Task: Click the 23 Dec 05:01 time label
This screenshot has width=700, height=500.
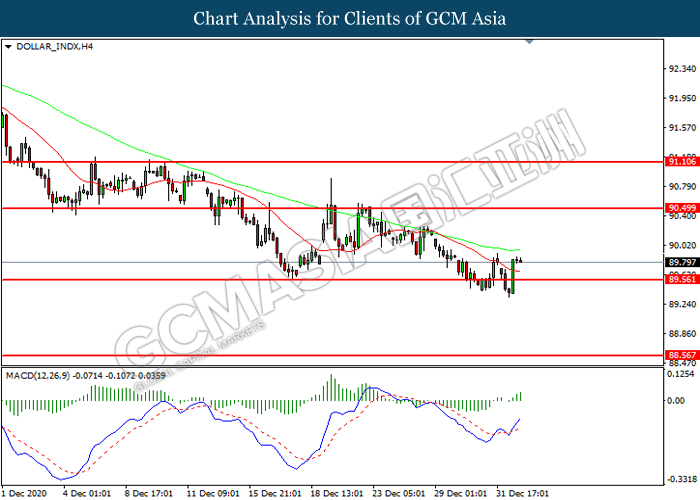Action: (x=398, y=493)
